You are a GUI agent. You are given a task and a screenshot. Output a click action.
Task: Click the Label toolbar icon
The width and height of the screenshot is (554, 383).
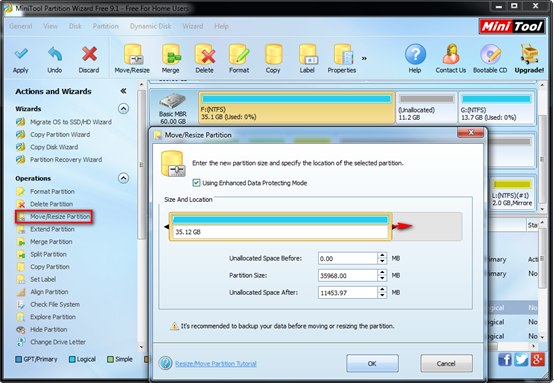[x=308, y=54]
